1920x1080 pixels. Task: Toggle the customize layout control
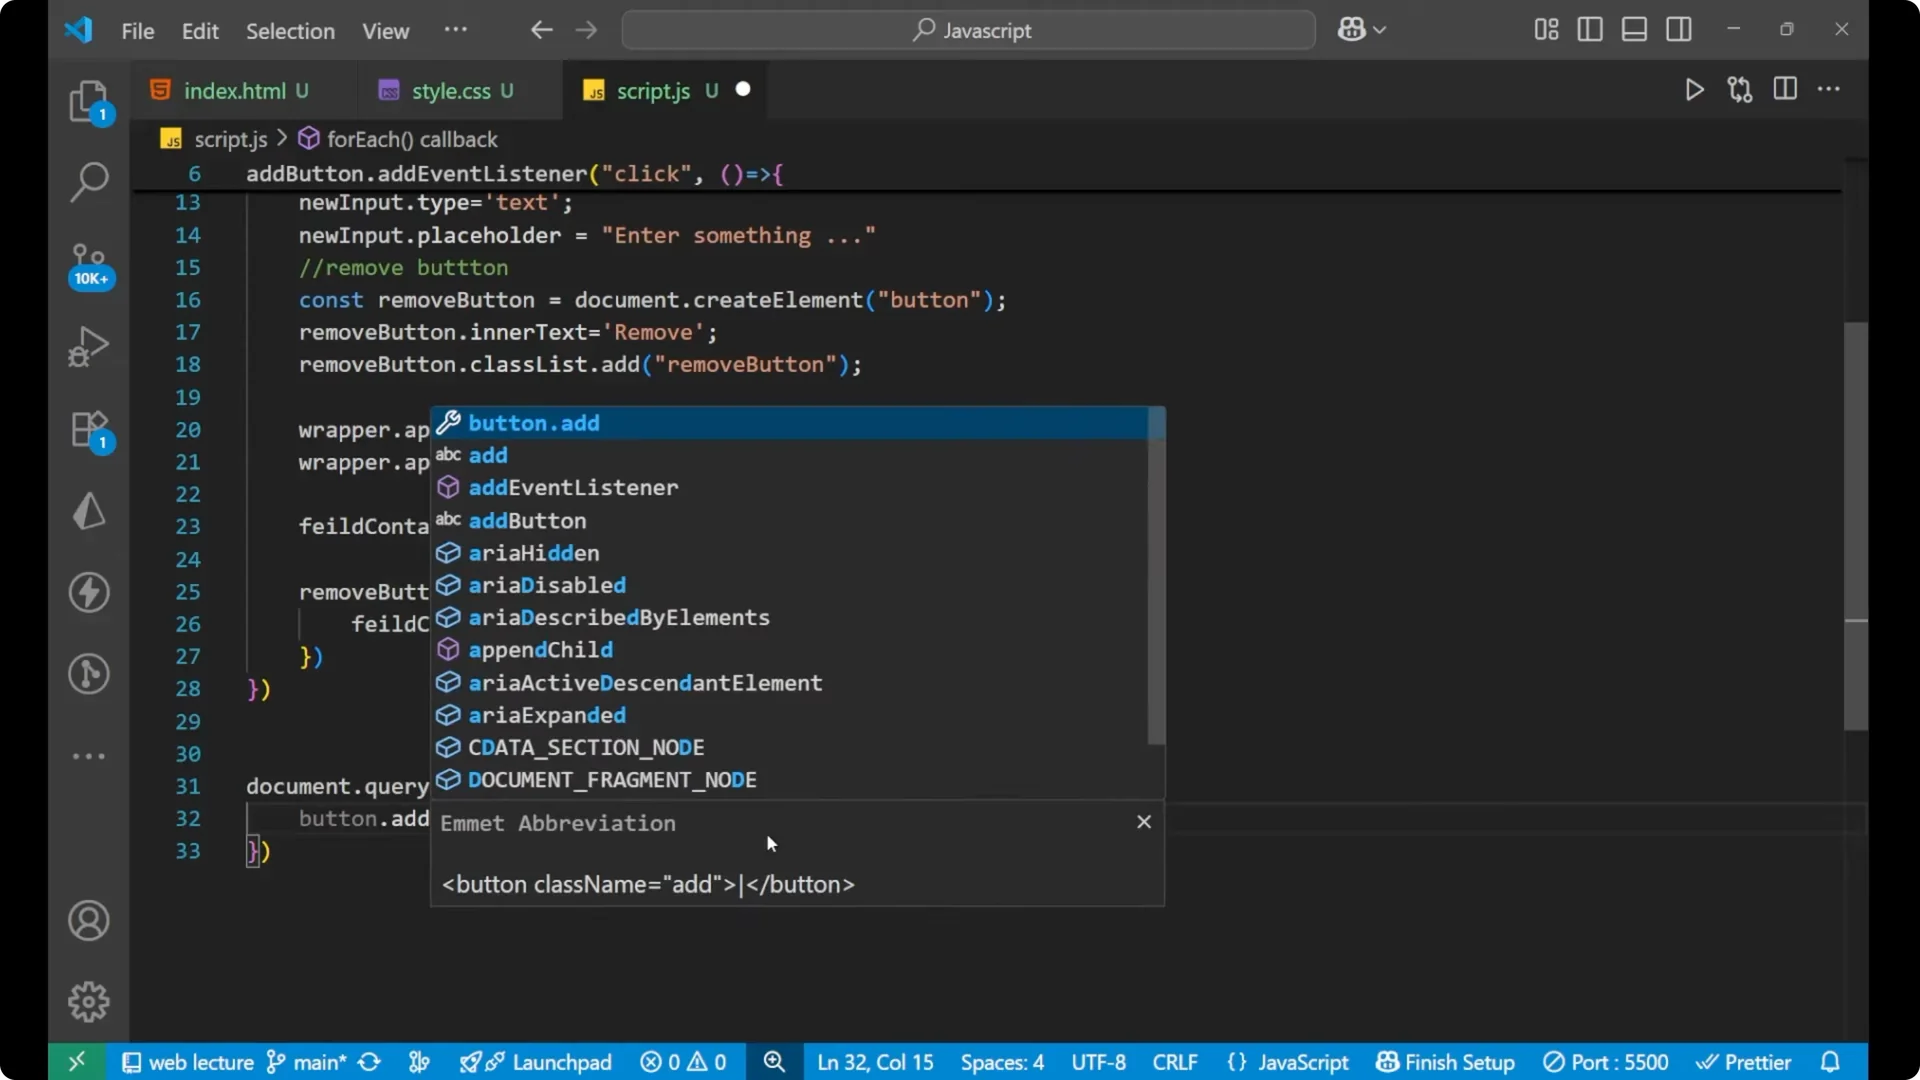click(x=1545, y=29)
